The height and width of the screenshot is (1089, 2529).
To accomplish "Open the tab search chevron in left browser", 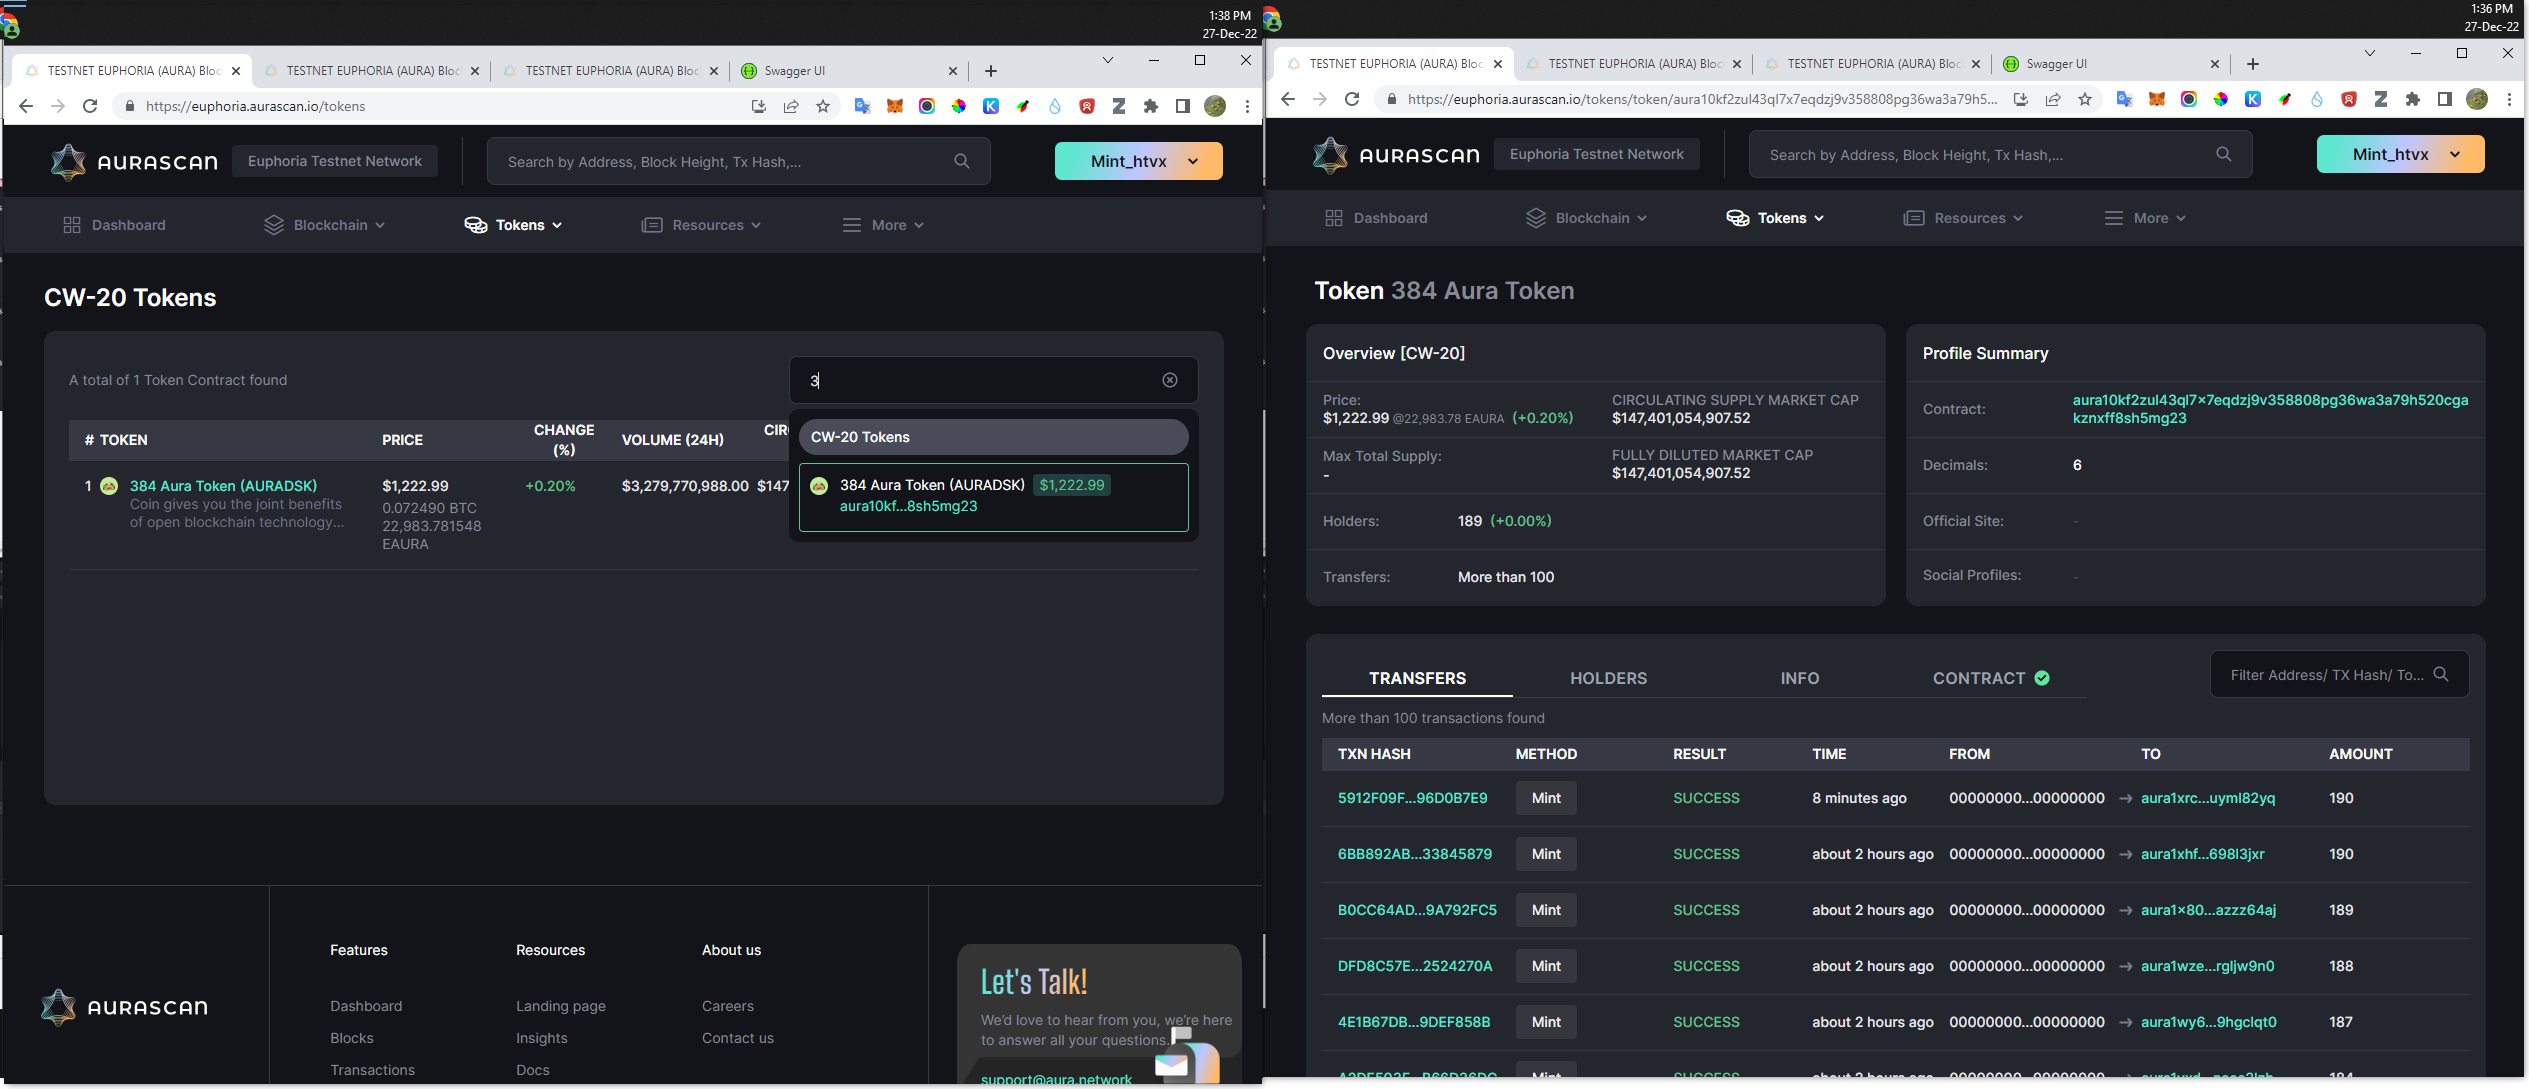I will pyautogui.click(x=1108, y=60).
